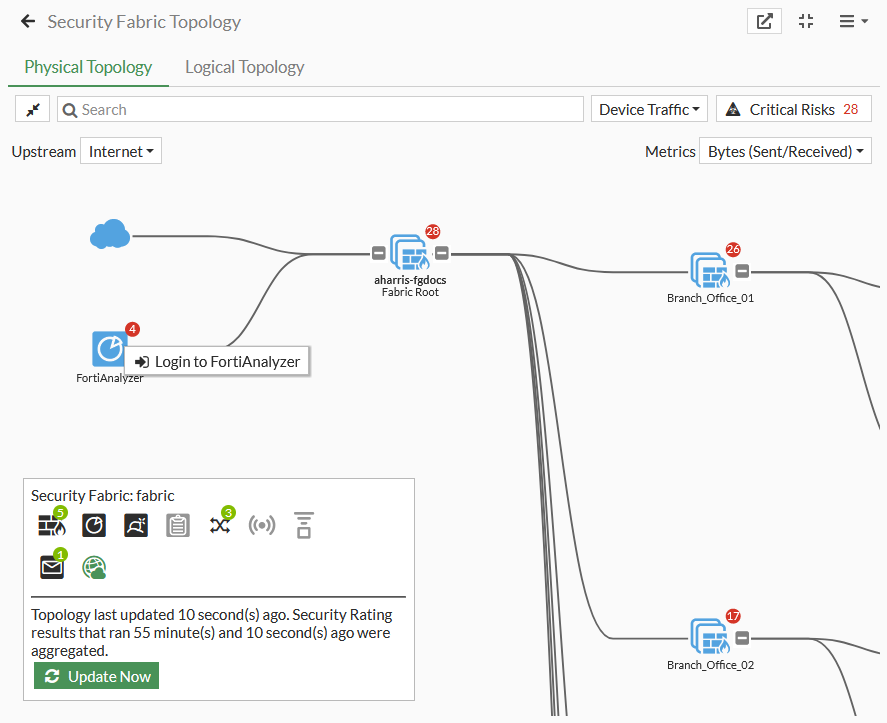Click the FortiAP wireless signal icon

261,526
